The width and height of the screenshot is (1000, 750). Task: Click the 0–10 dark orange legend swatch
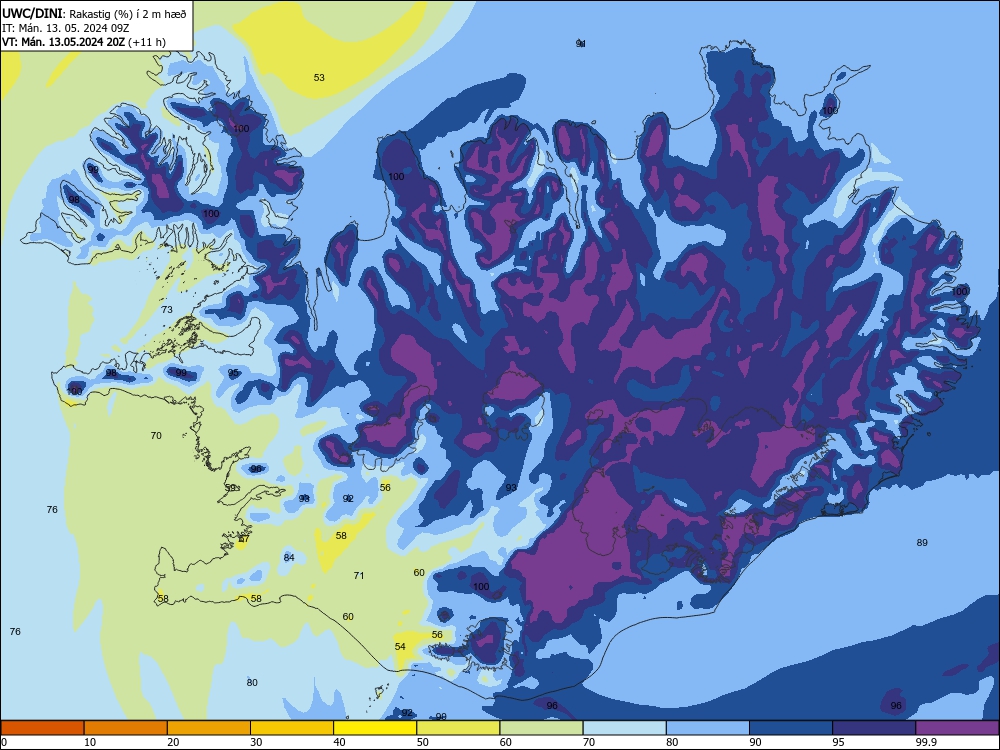coord(42,728)
